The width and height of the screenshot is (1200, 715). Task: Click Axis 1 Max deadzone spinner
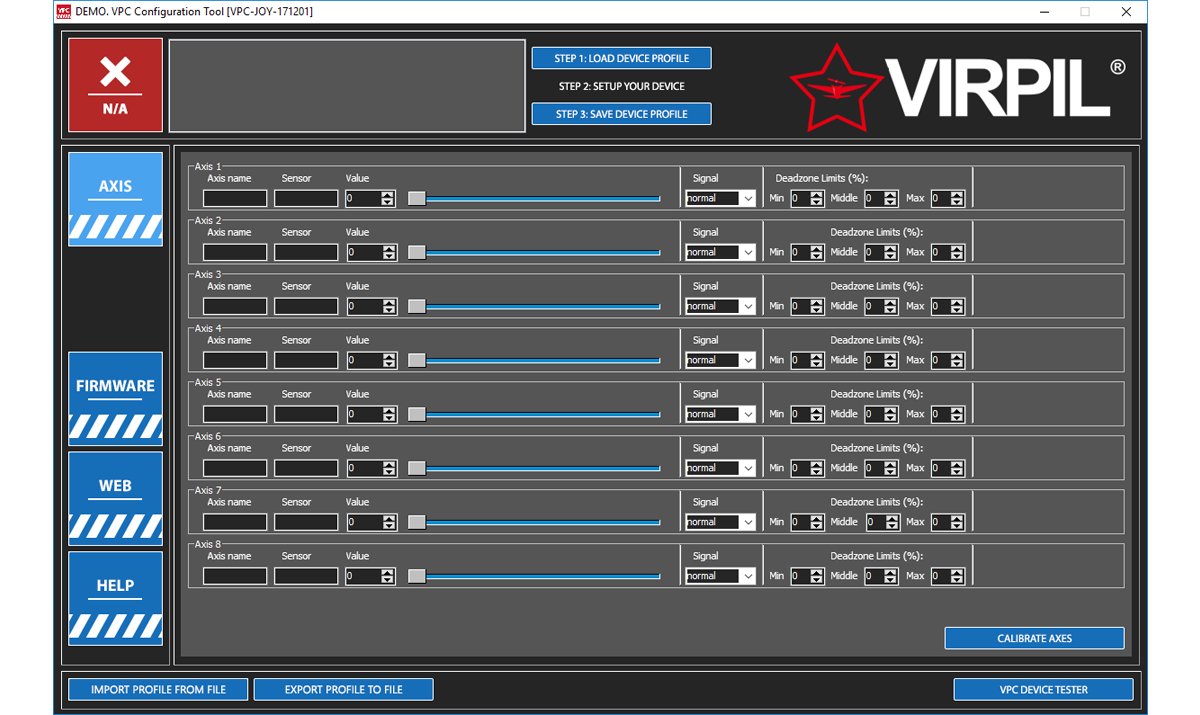tap(947, 198)
